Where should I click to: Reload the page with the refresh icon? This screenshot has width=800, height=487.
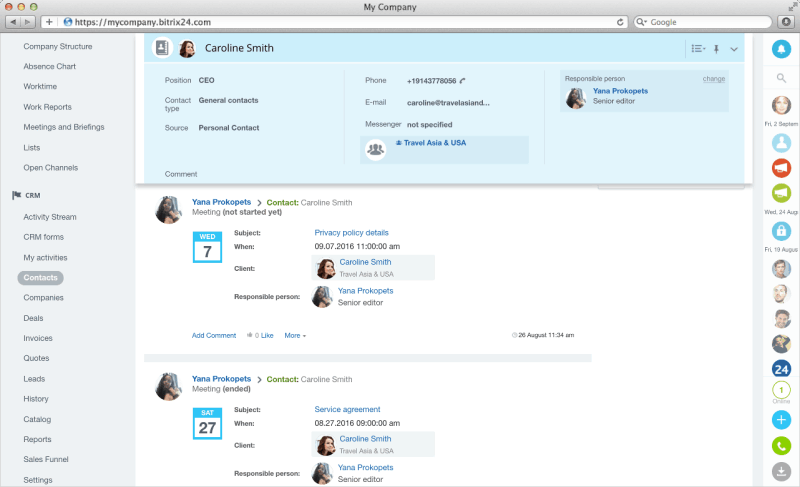620,22
